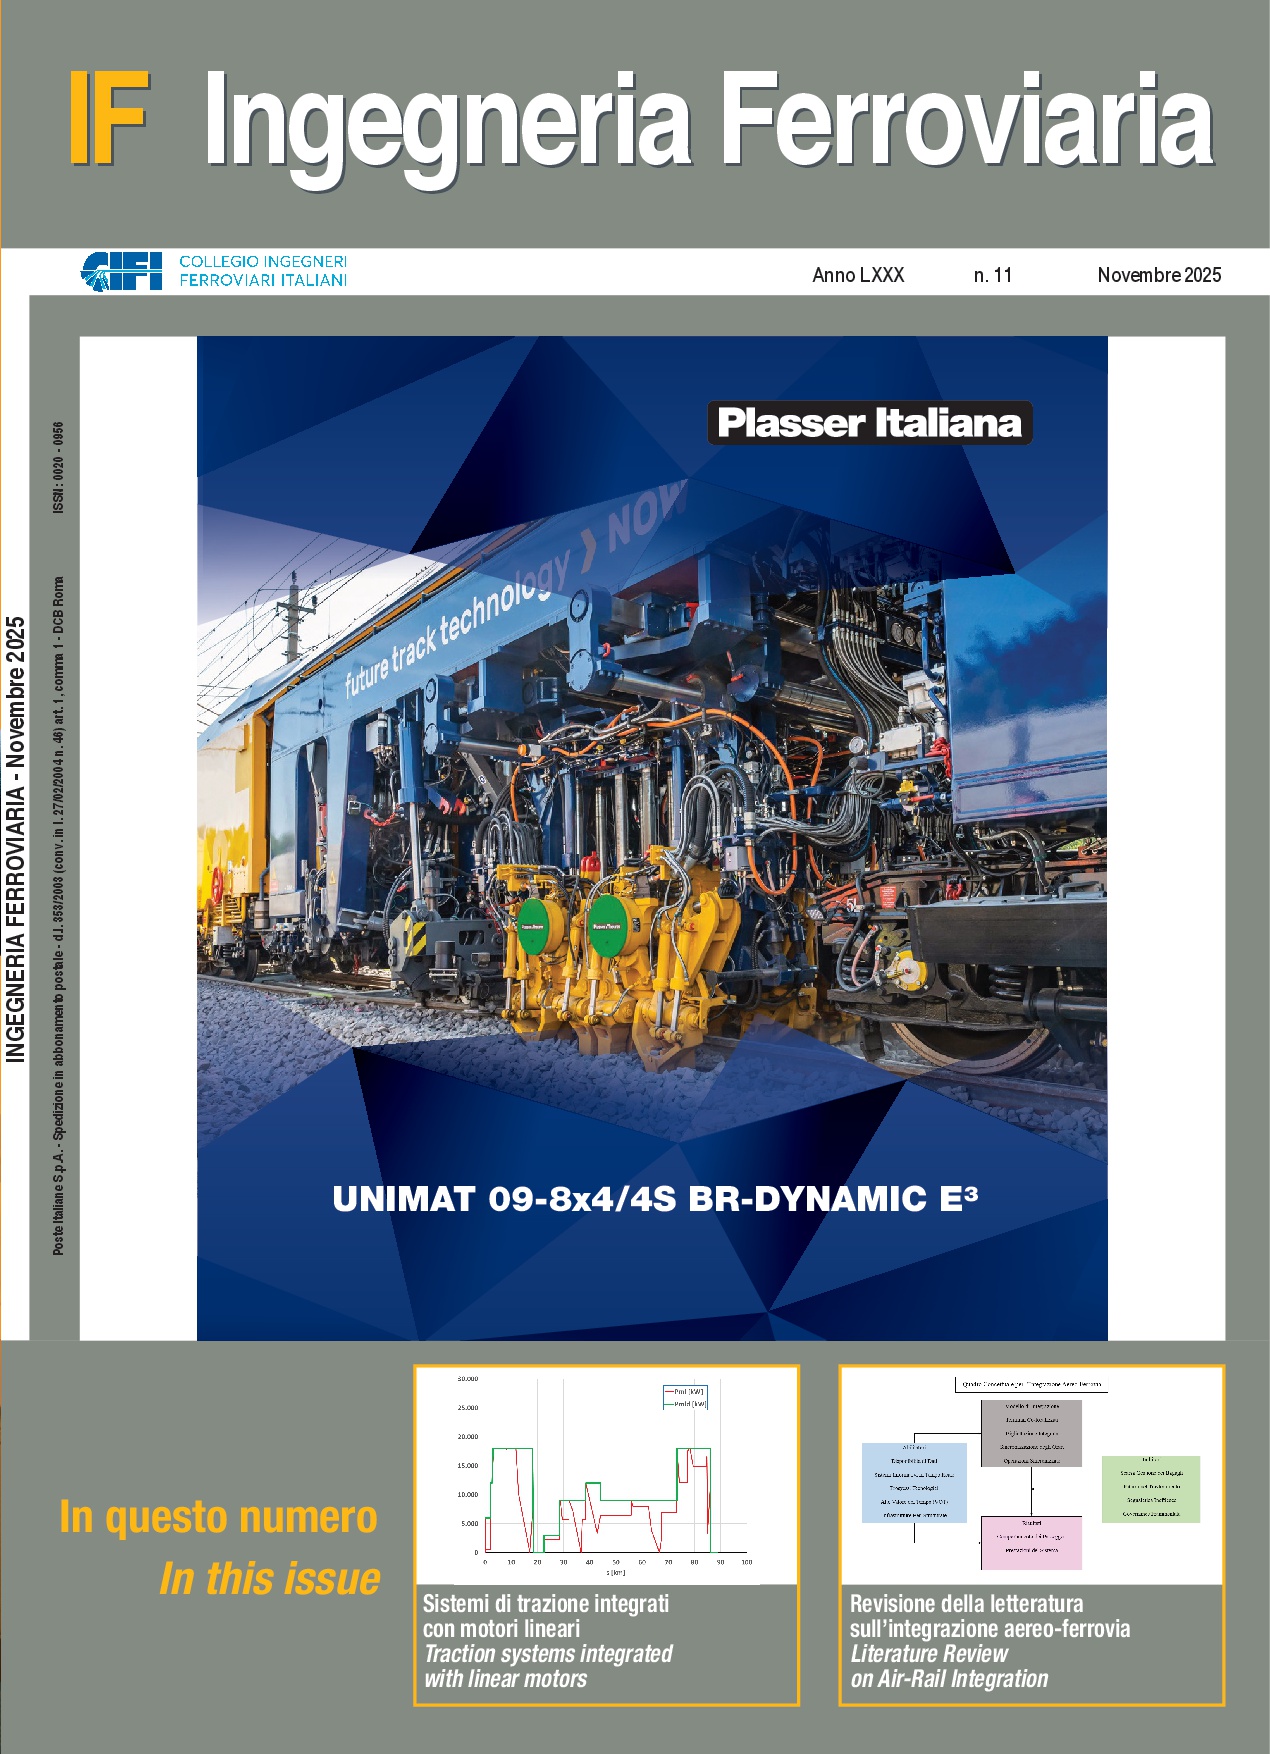Image resolution: width=1270 pixels, height=1754 pixels.
Task: Click the gray box in diagram
Action: tap(1031, 1433)
